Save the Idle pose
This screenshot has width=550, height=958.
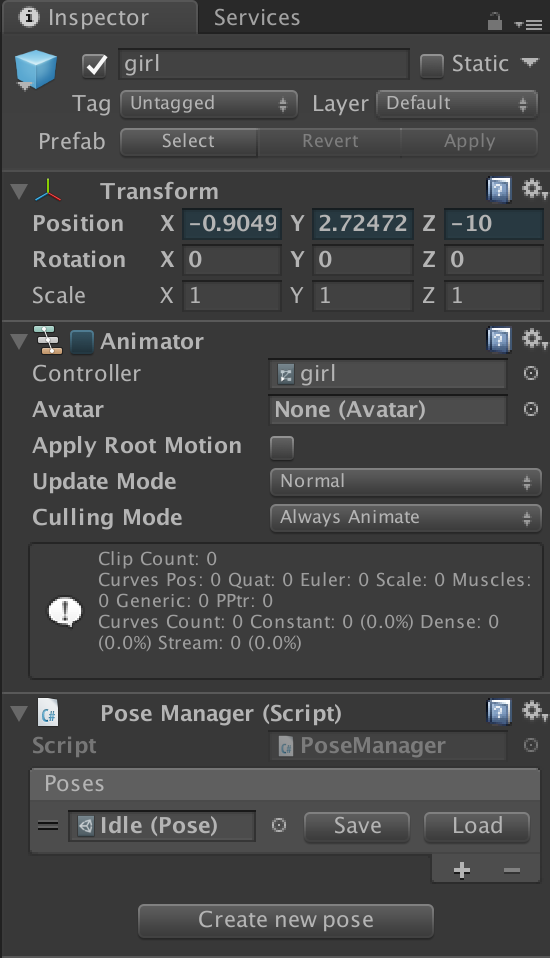[x=357, y=827]
